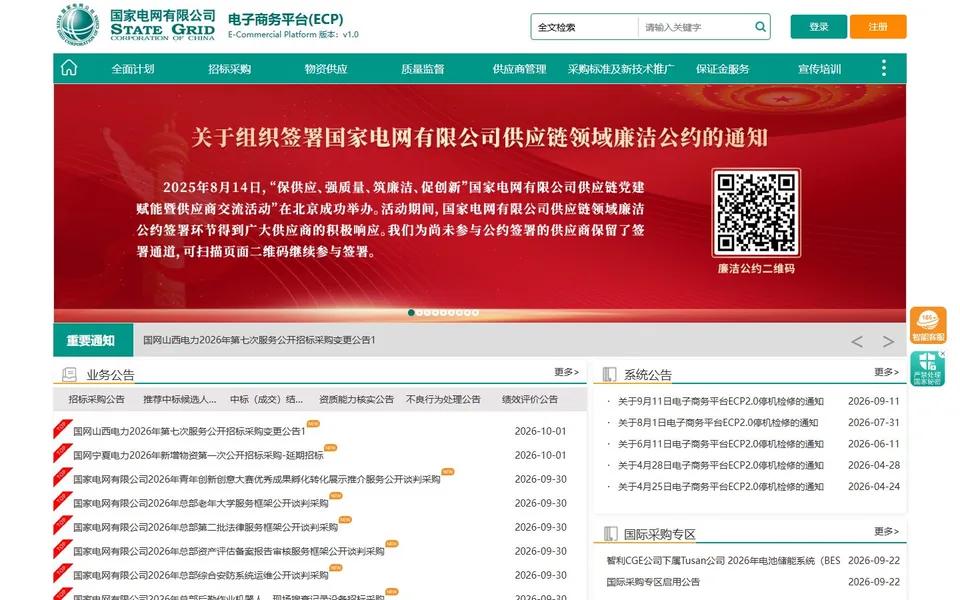Open the 招标采购 navigation menu
This screenshot has width=960, height=600.
(x=230, y=69)
